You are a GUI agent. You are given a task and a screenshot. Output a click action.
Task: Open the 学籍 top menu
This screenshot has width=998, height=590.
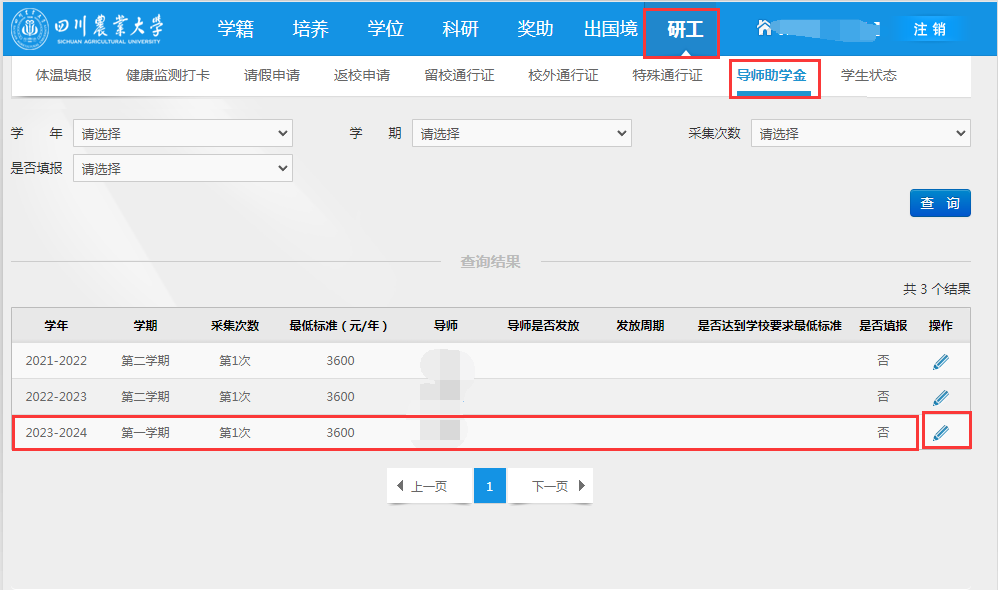coord(236,29)
